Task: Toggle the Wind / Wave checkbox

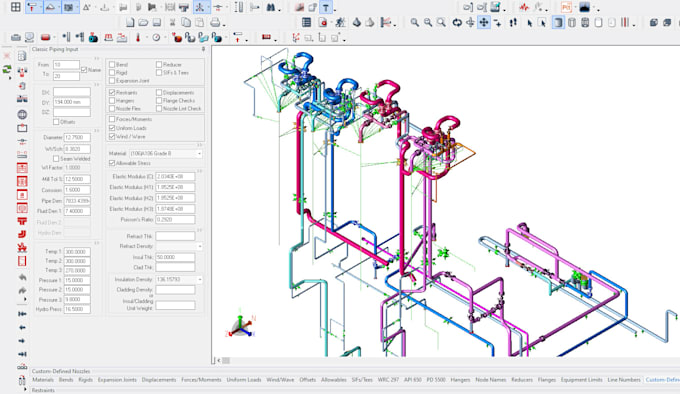Action: coord(112,137)
